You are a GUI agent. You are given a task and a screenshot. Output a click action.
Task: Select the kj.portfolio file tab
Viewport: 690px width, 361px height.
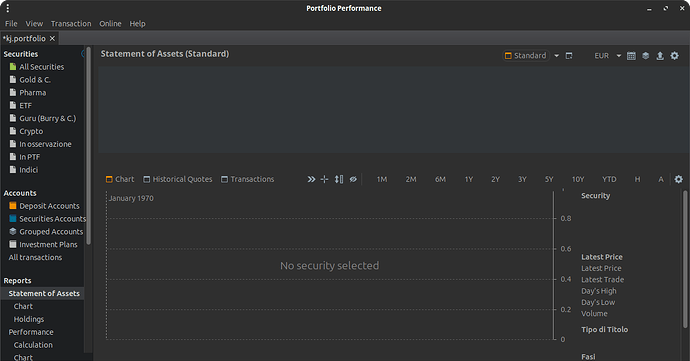pos(24,38)
